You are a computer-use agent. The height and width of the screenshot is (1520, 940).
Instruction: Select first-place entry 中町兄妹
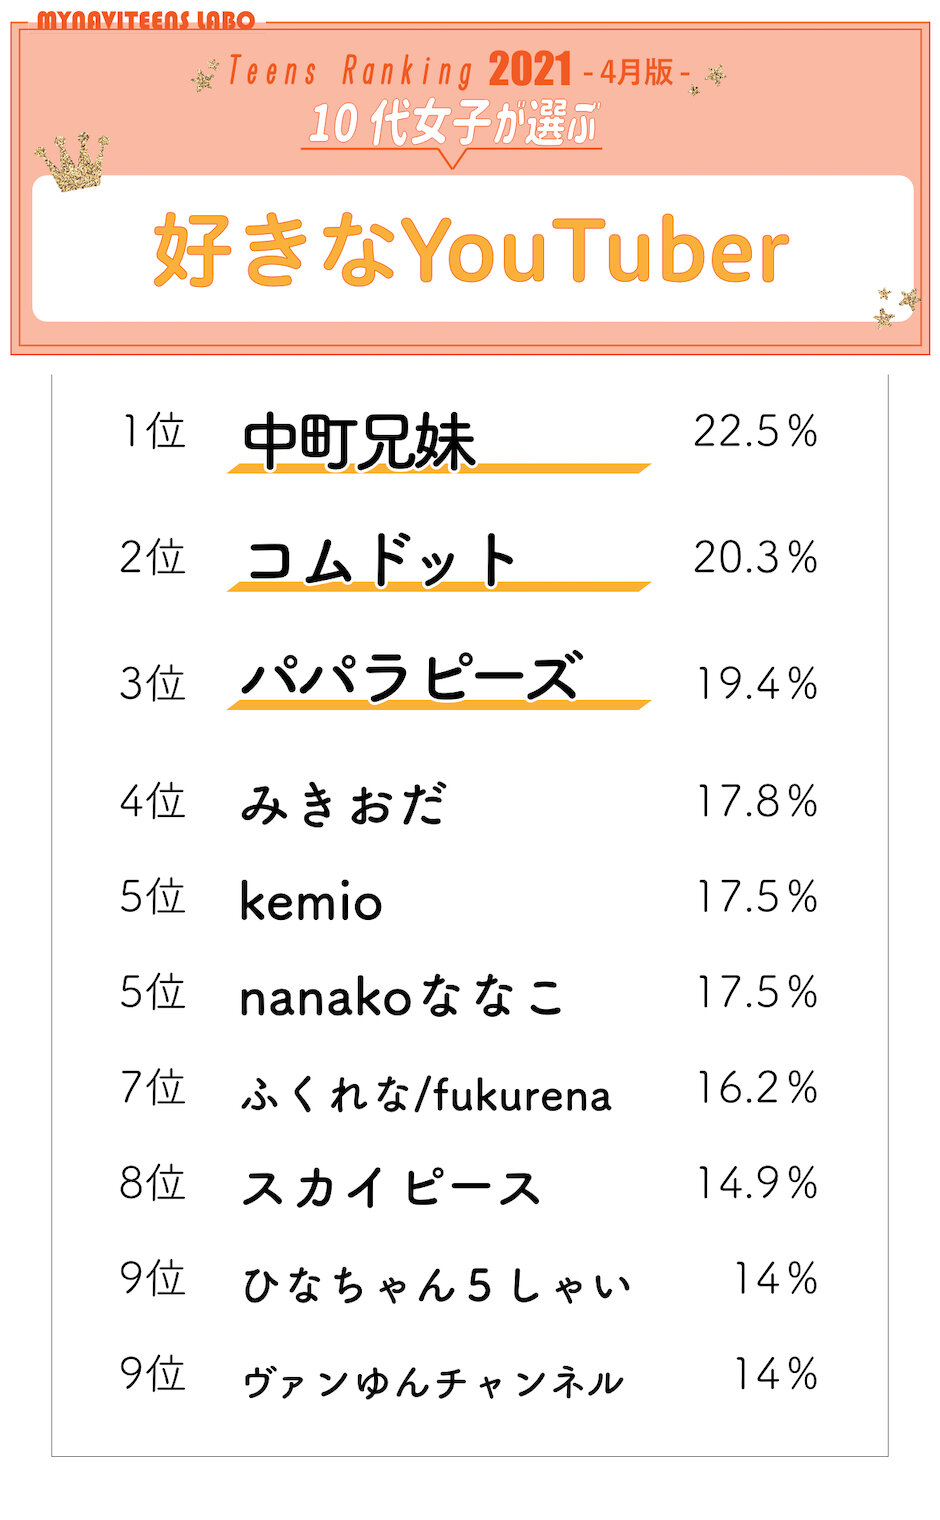pyautogui.click(x=359, y=441)
